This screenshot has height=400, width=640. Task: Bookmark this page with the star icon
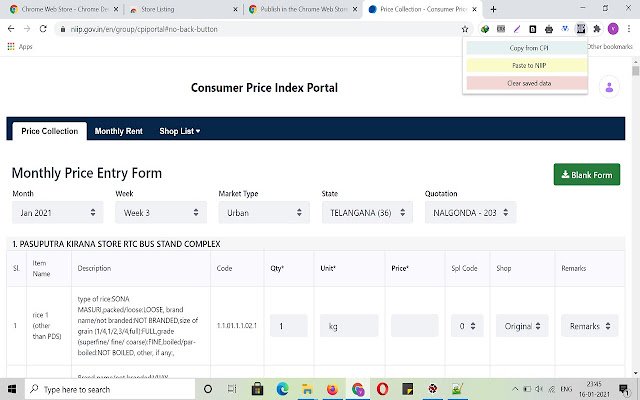click(x=464, y=29)
